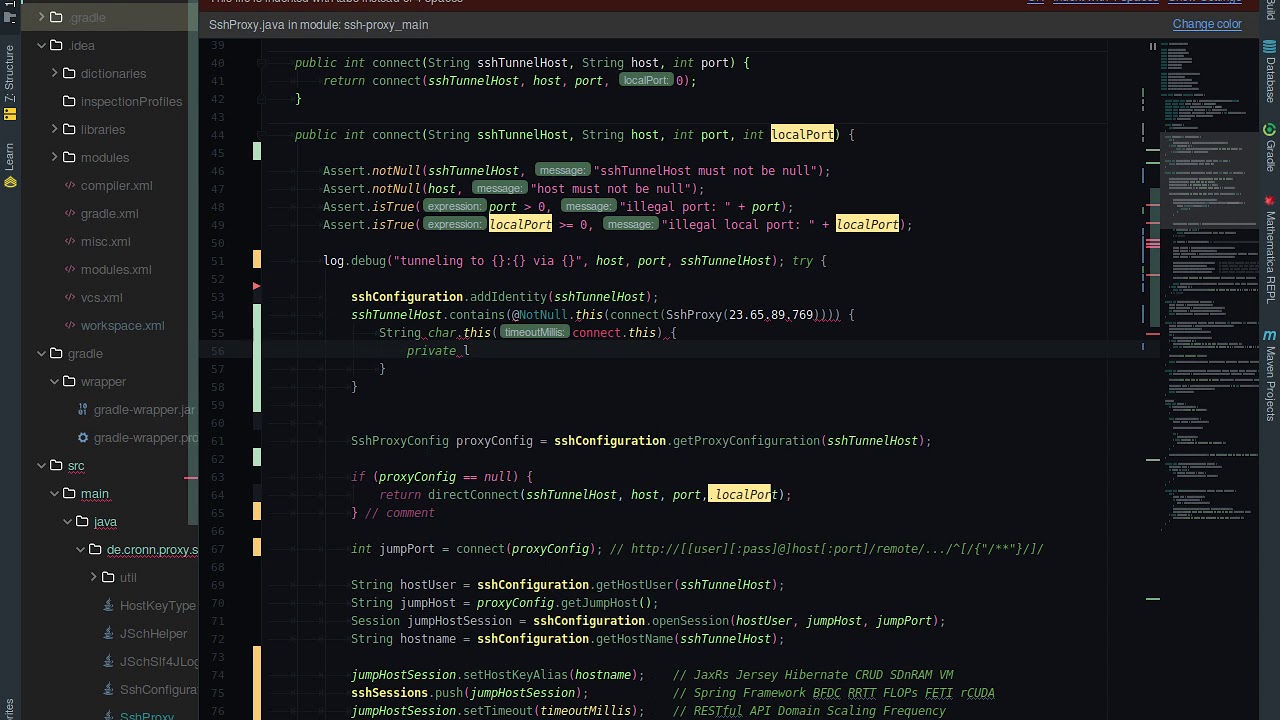Click the highlighted localPort parameter on line 44
The height and width of the screenshot is (720, 1280).
(802, 134)
